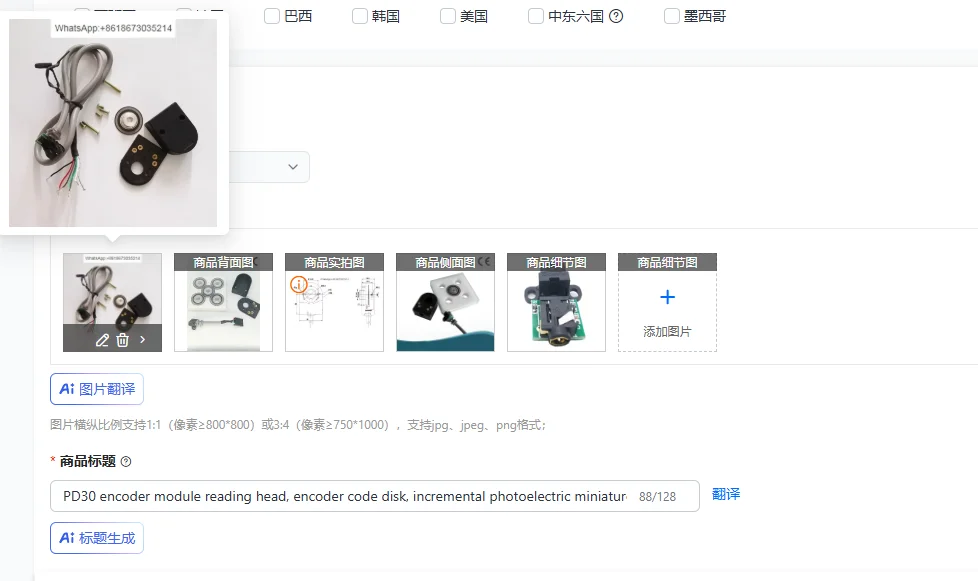
Task: Click the 88/128 character counter
Action: [x=657, y=497]
